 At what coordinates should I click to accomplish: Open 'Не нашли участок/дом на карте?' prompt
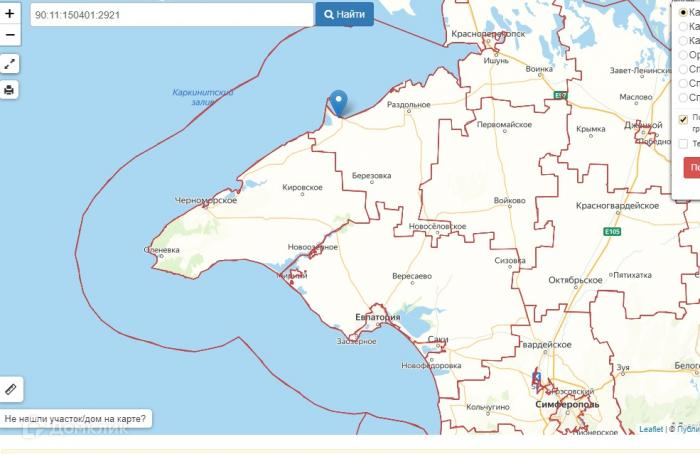tap(75, 419)
